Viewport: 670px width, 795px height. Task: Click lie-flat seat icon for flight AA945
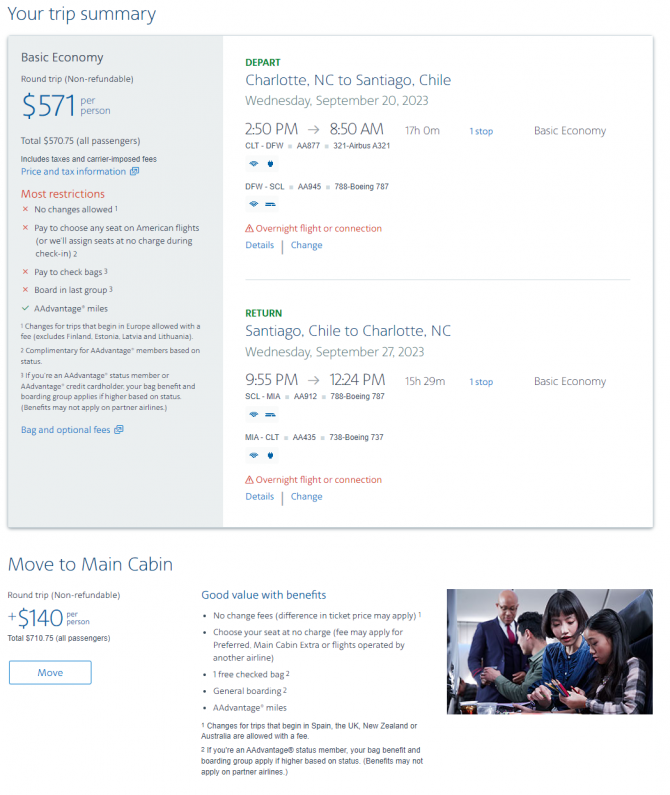click(270, 204)
